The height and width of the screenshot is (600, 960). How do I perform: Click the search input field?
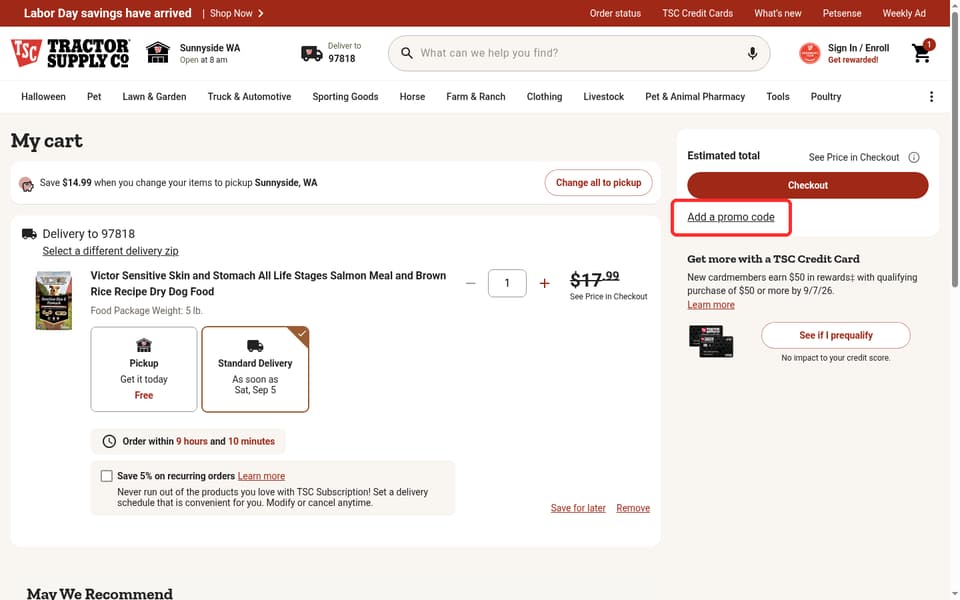coord(579,53)
